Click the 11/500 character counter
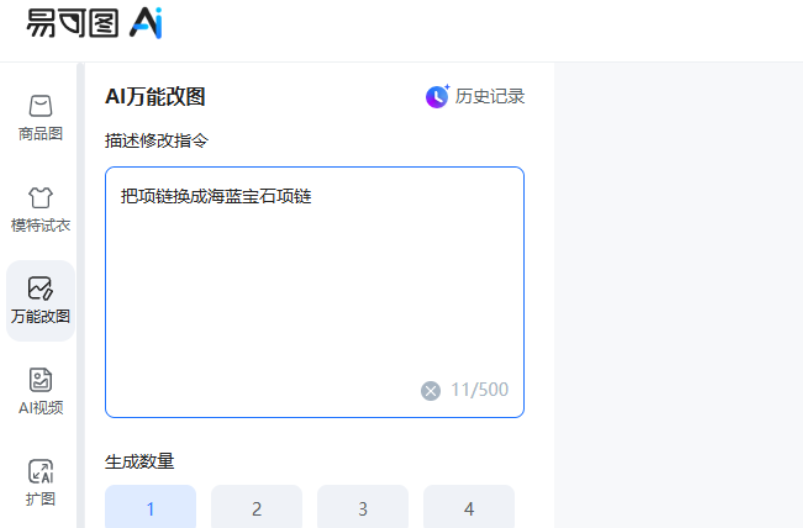803x531 pixels. pos(479,390)
